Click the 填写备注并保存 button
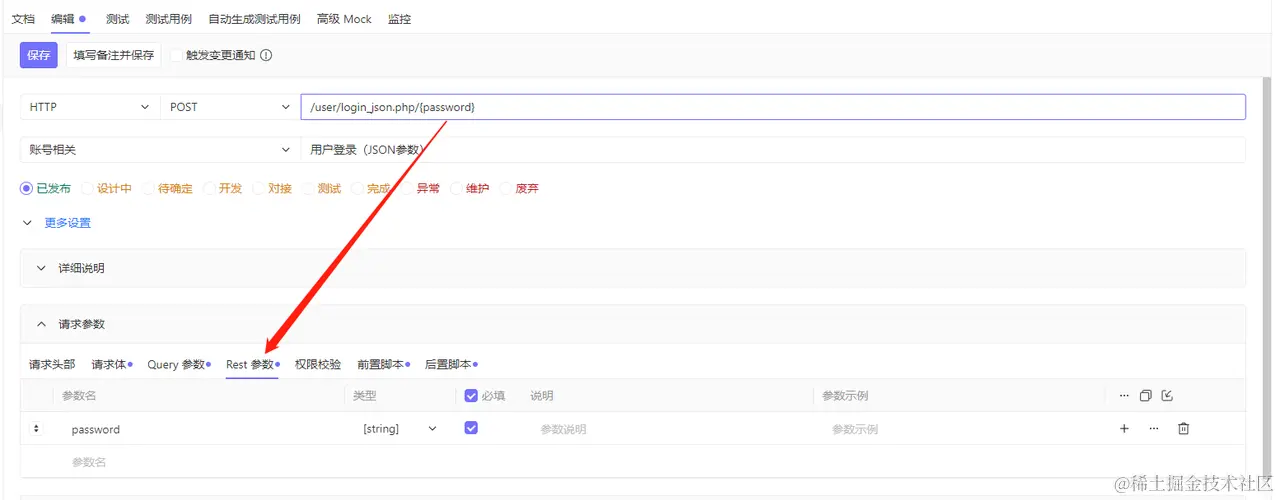Screen dimensions: 1280x500 point(114,56)
